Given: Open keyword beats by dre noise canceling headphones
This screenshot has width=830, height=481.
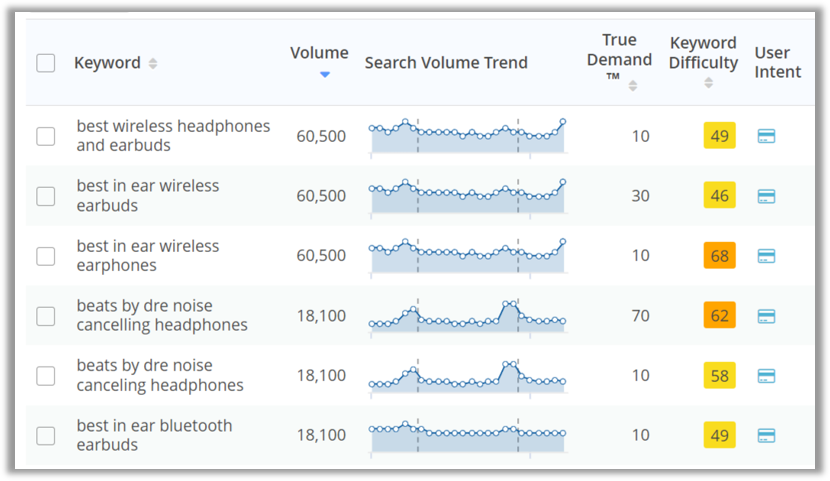Looking at the screenshot, I should pos(160,375).
